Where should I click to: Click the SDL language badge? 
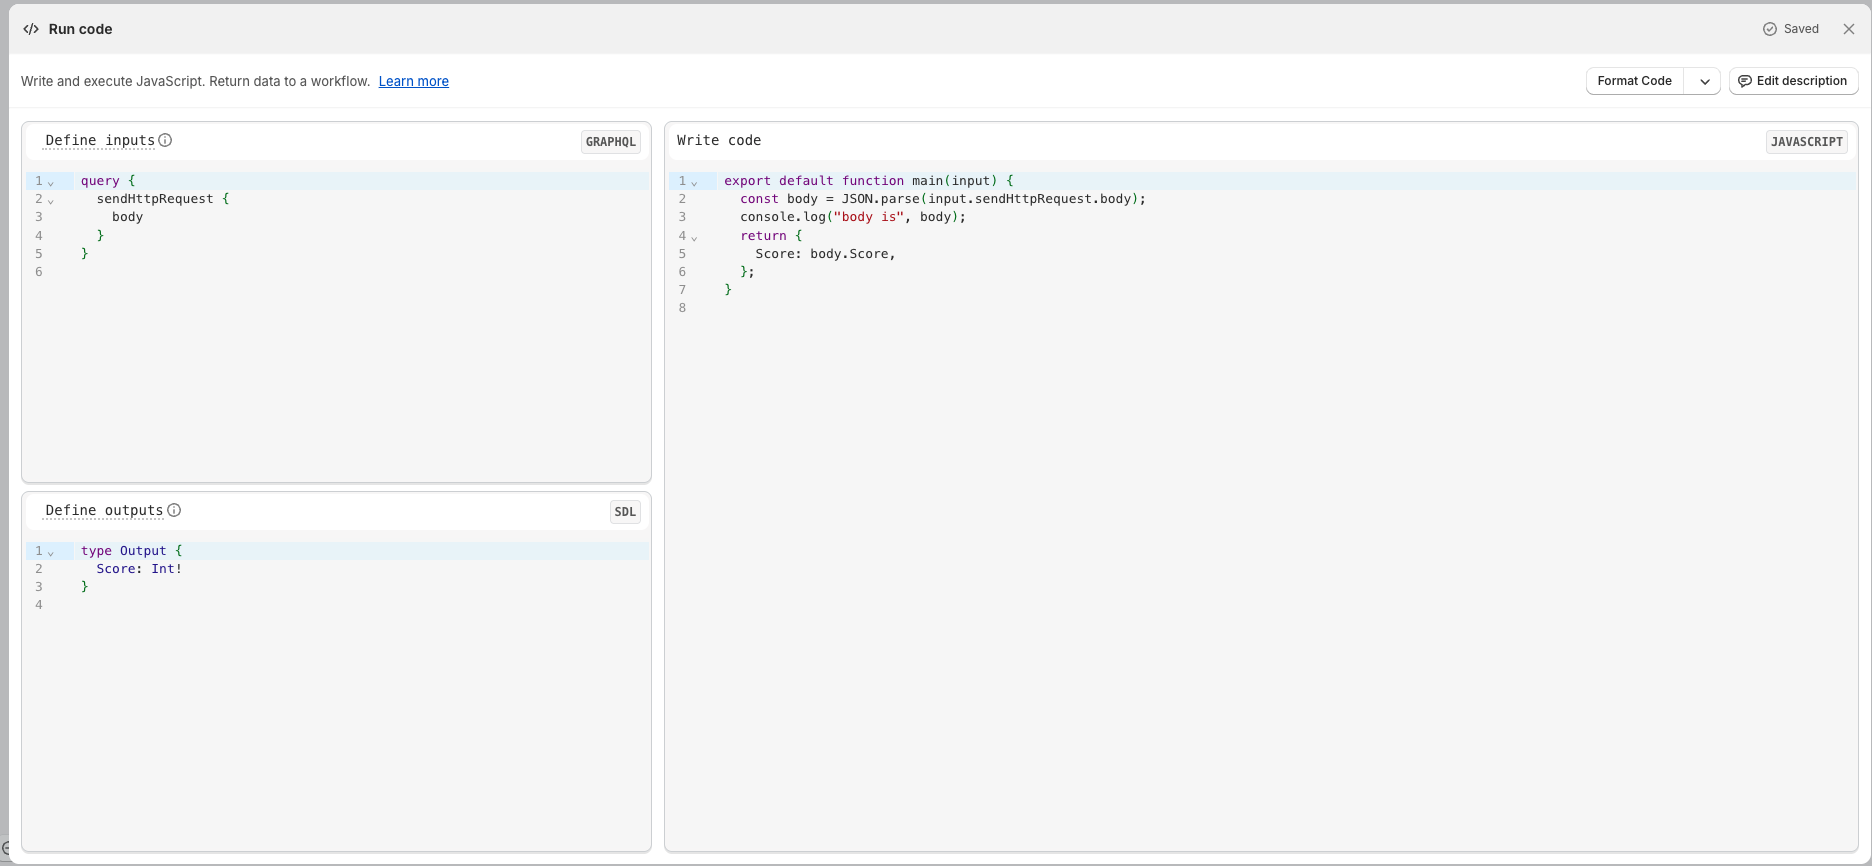pos(625,512)
